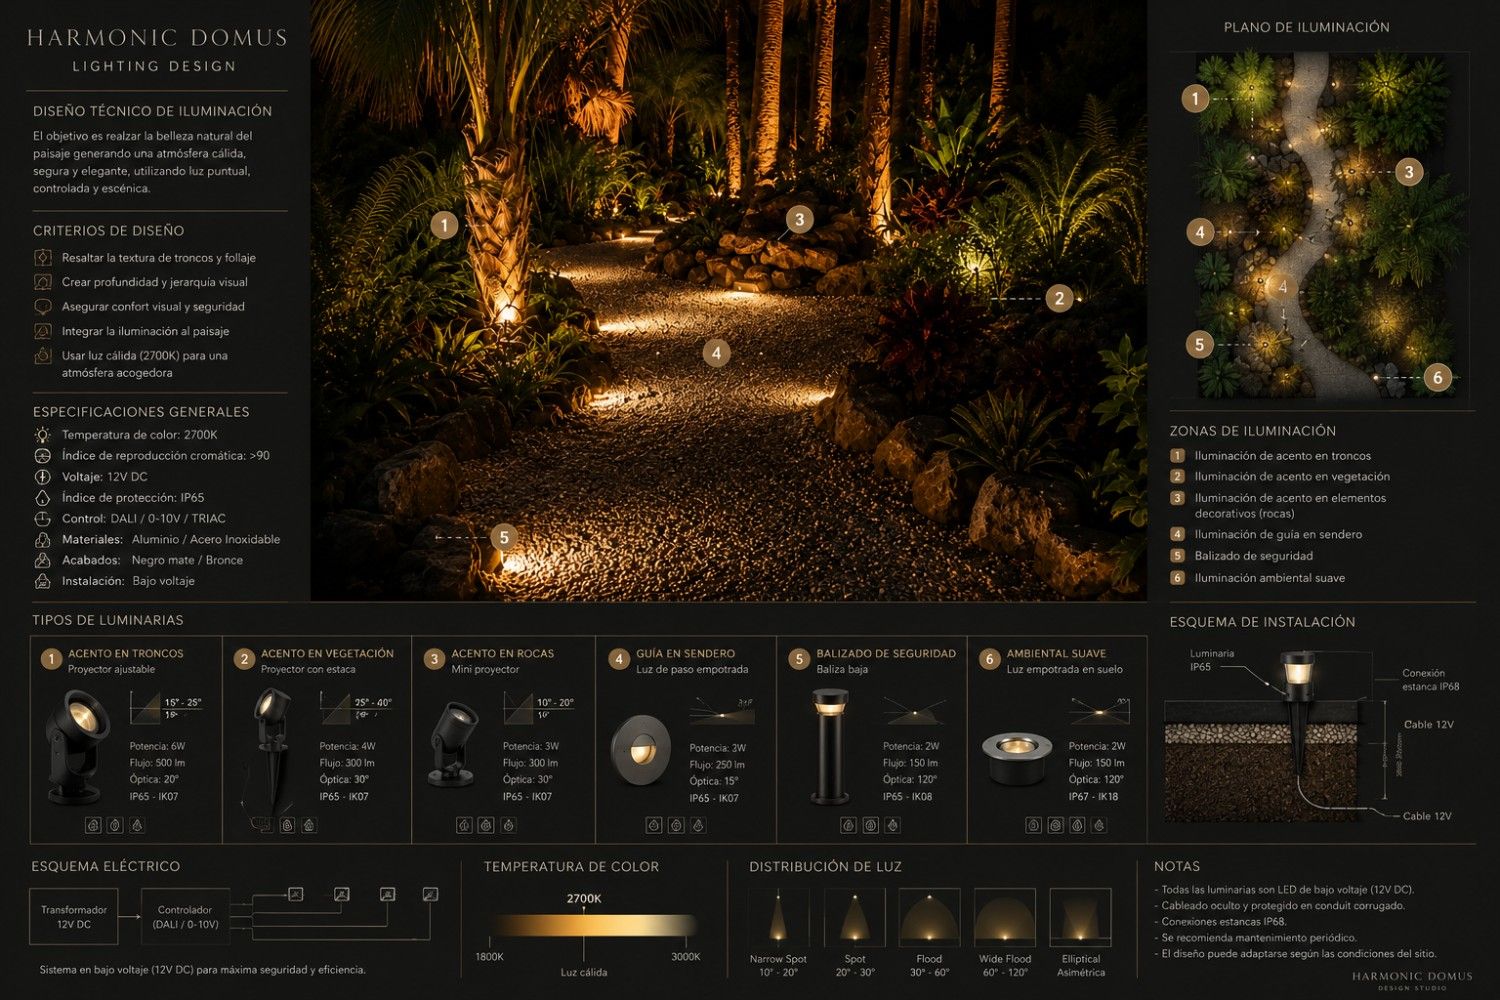Screen dimensions: 1500x1000
Task: Click the Elliptical Asimétrica distribution icon
Action: point(1080,917)
